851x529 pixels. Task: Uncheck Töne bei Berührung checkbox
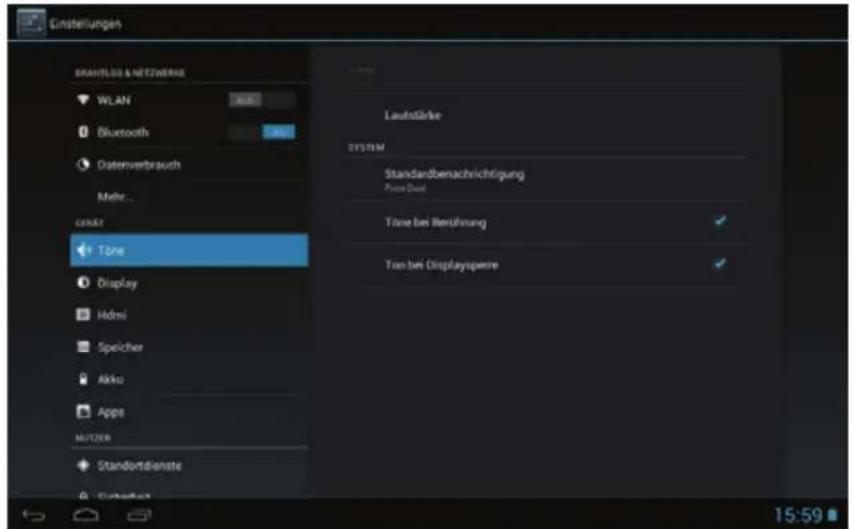(720, 221)
